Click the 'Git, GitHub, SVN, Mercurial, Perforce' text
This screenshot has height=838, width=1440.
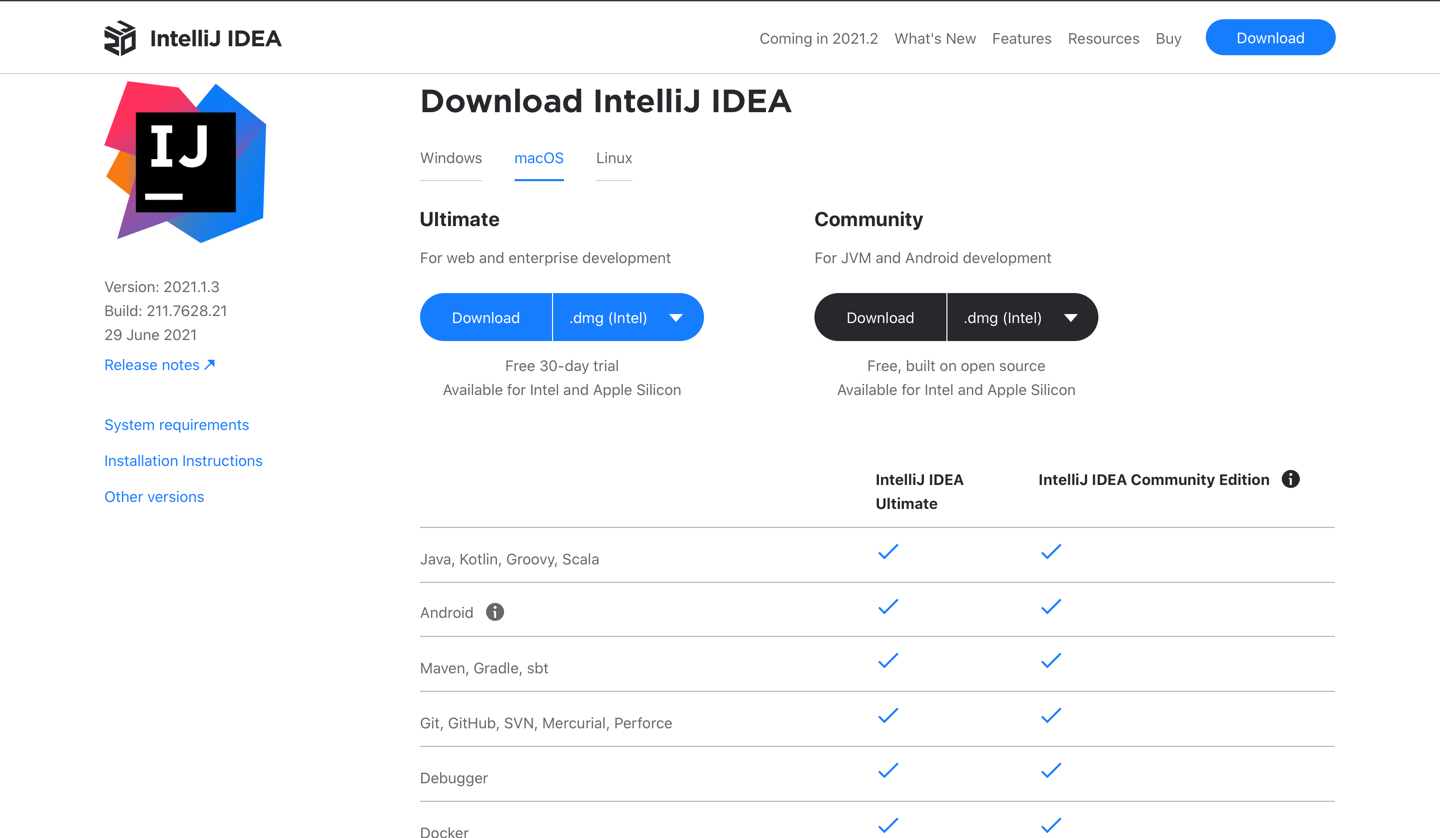[546, 723]
